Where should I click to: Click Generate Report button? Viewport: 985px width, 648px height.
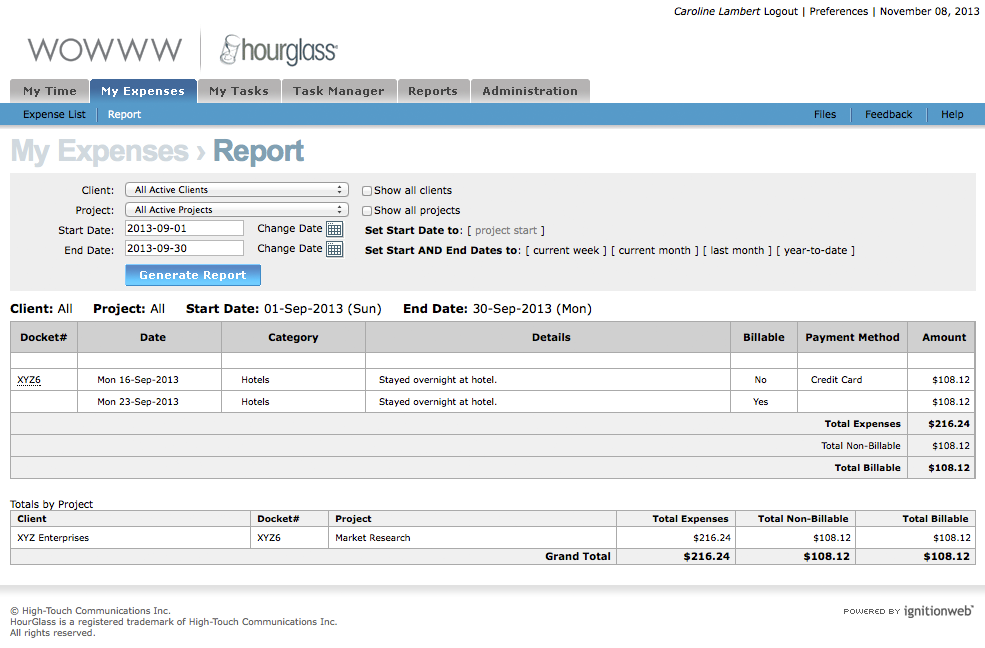pos(193,275)
